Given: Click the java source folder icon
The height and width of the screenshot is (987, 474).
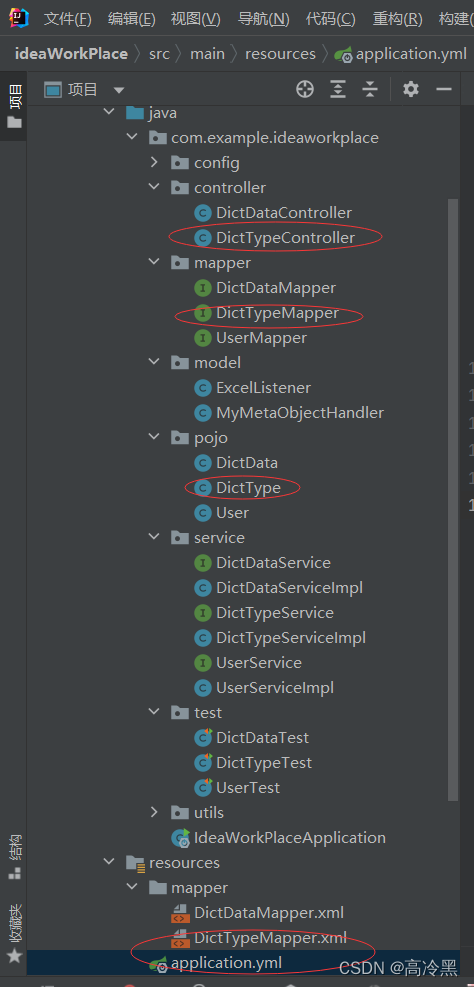Looking at the screenshot, I should point(135,113).
